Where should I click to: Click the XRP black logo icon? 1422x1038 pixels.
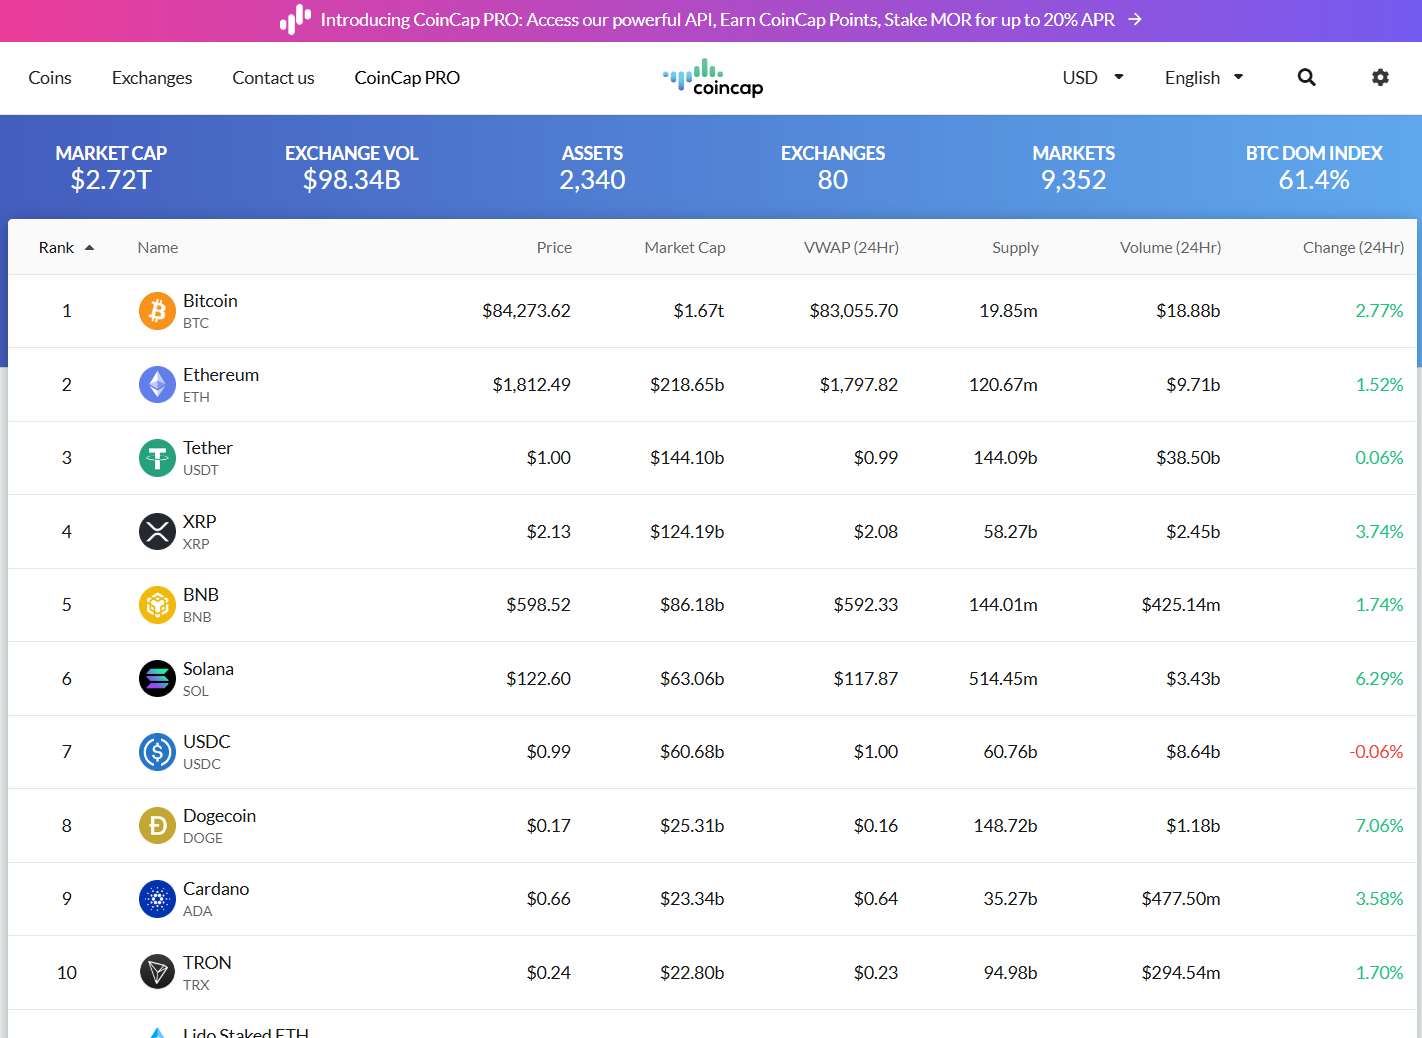[157, 532]
